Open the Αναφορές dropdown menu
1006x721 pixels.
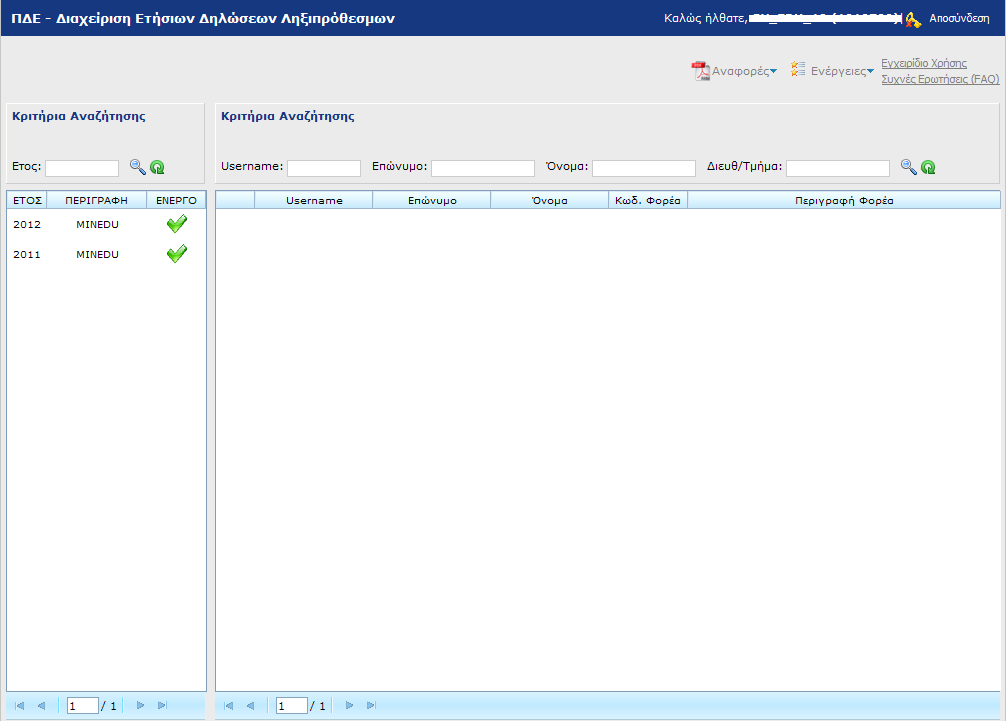744,71
